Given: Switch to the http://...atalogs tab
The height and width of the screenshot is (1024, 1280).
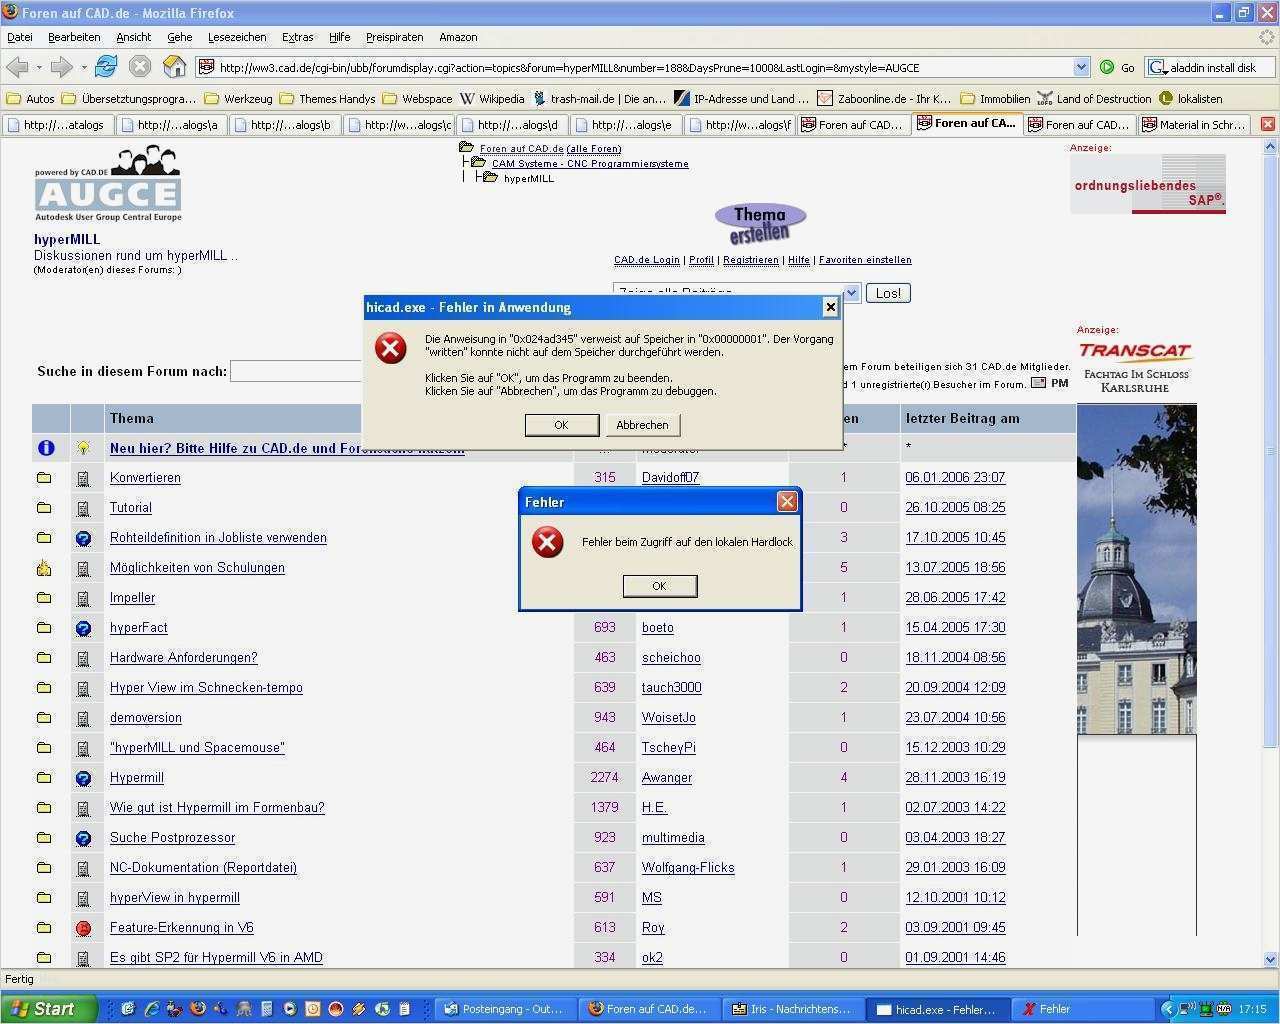Looking at the screenshot, I should (58, 125).
